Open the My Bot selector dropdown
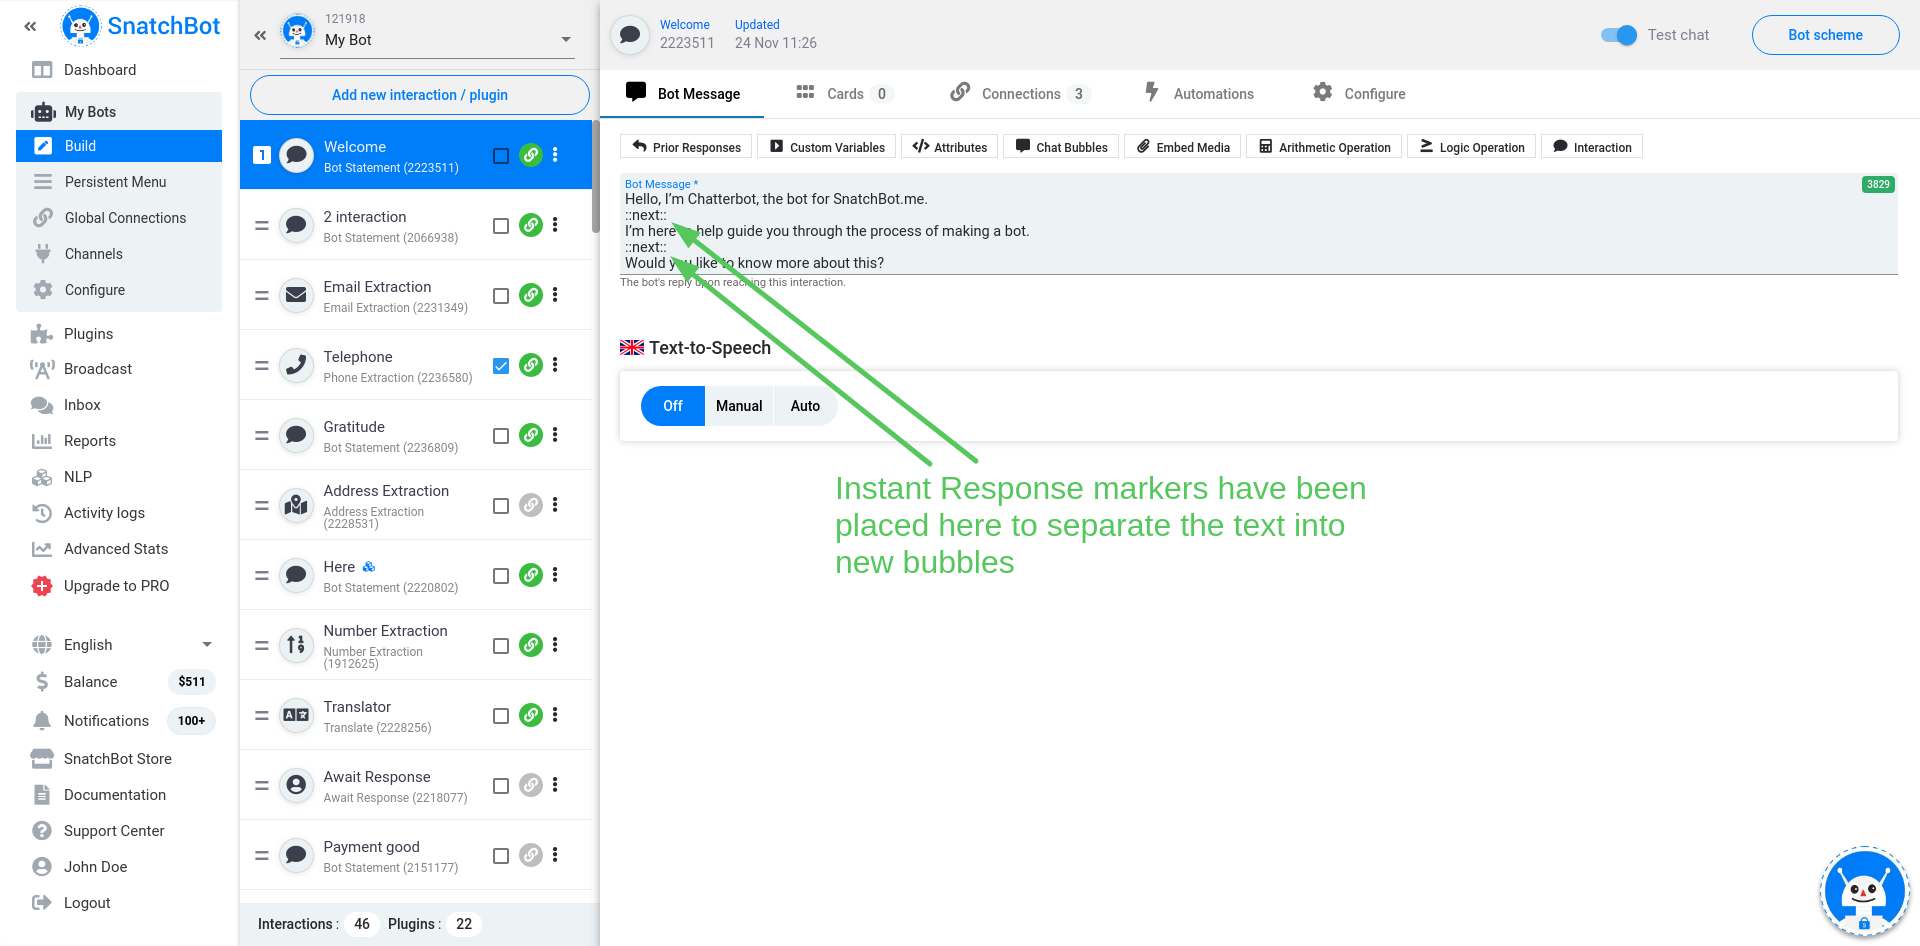The height and width of the screenshot is (946, 1920). (427, 40)
